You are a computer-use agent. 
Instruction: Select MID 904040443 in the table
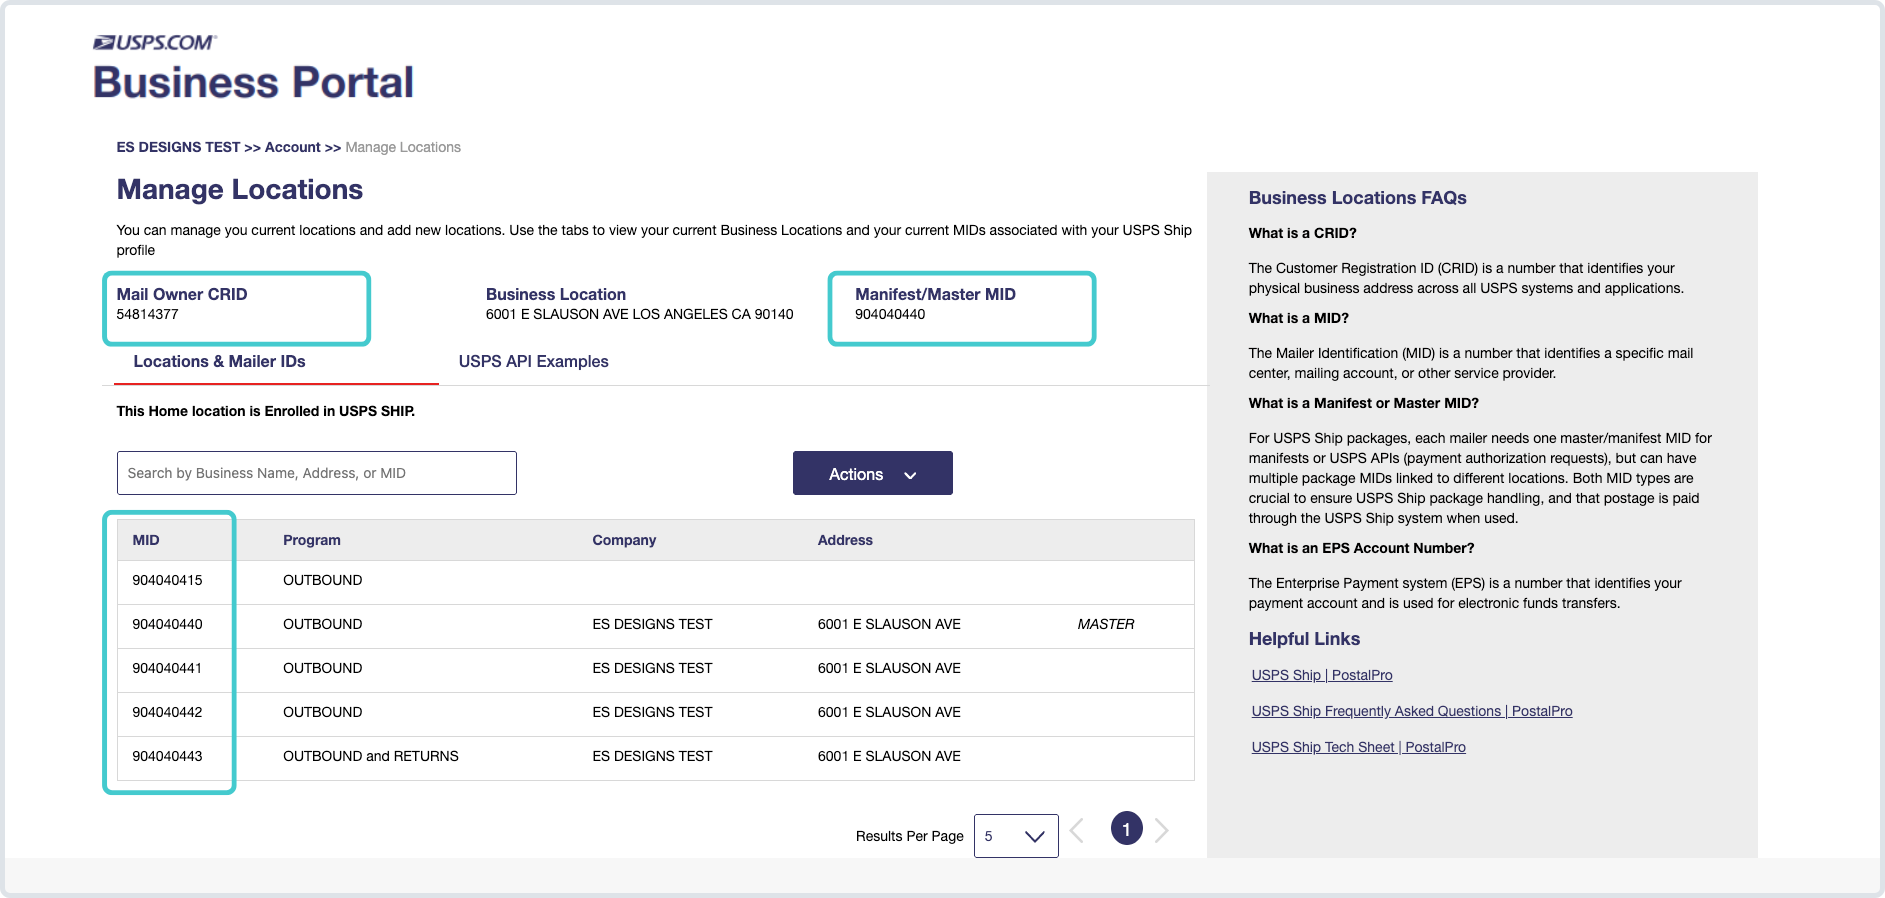[x=167, y=756]
